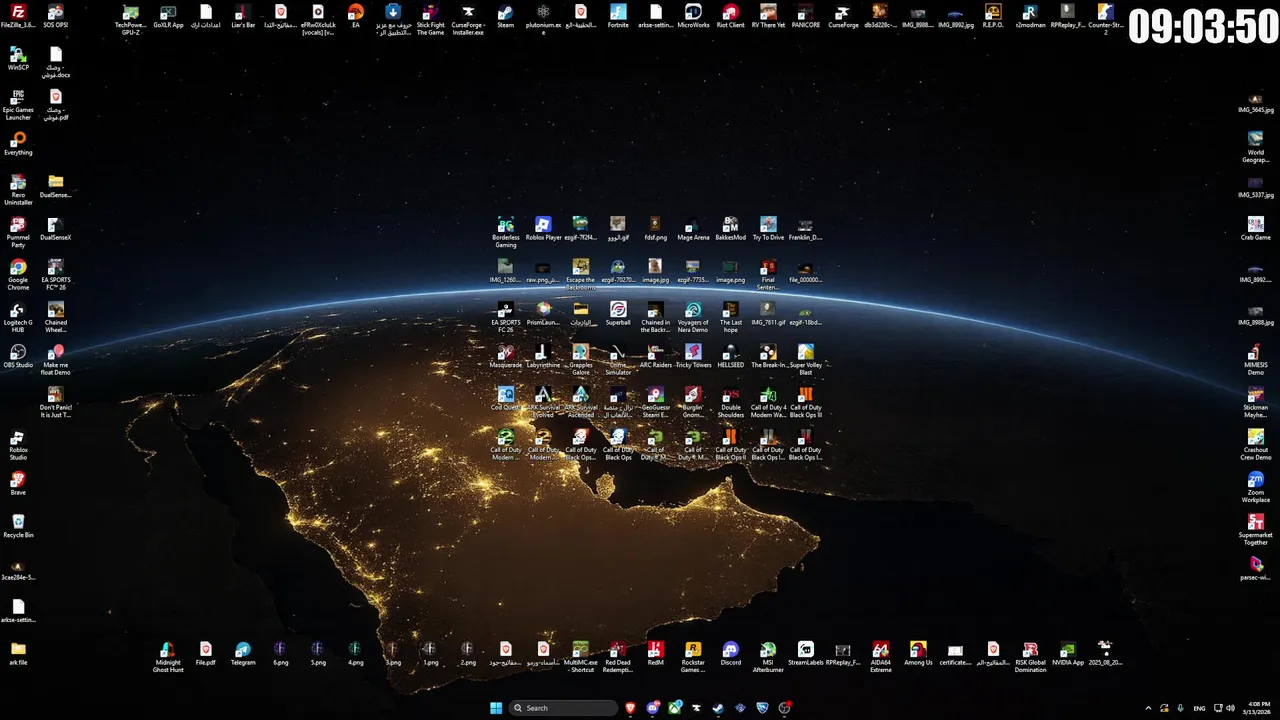Open the Google Chrome desktop shortcut

pyautogui.click(x=18, y=275)
